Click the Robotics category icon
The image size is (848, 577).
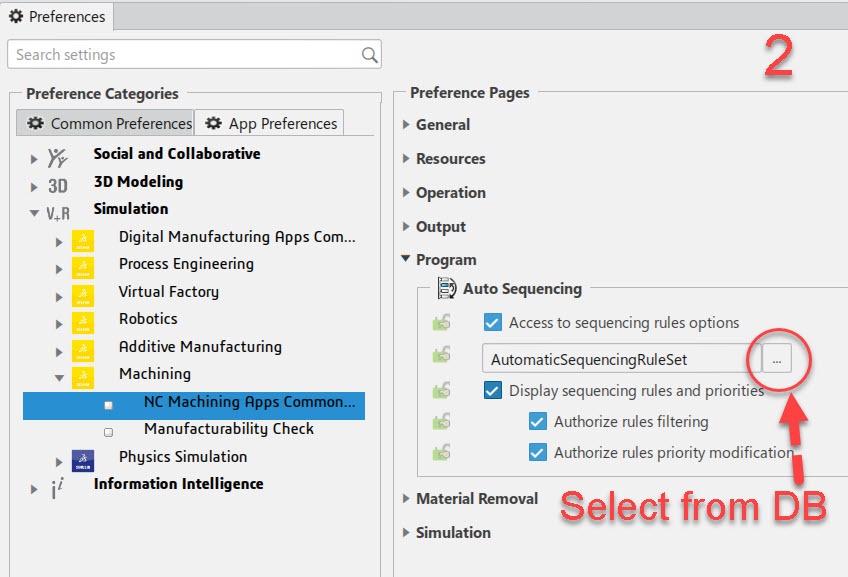83,320
